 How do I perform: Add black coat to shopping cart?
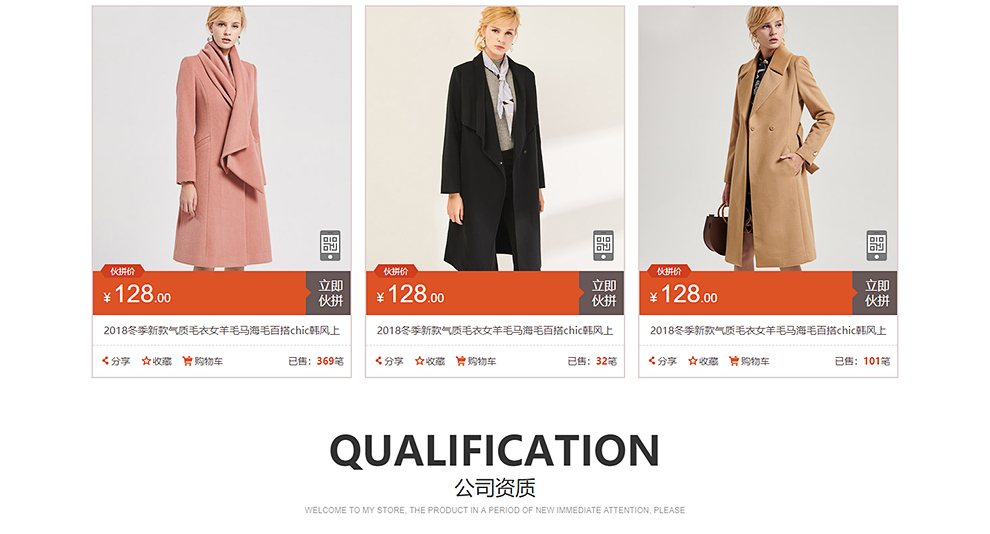tap(476, 361)
